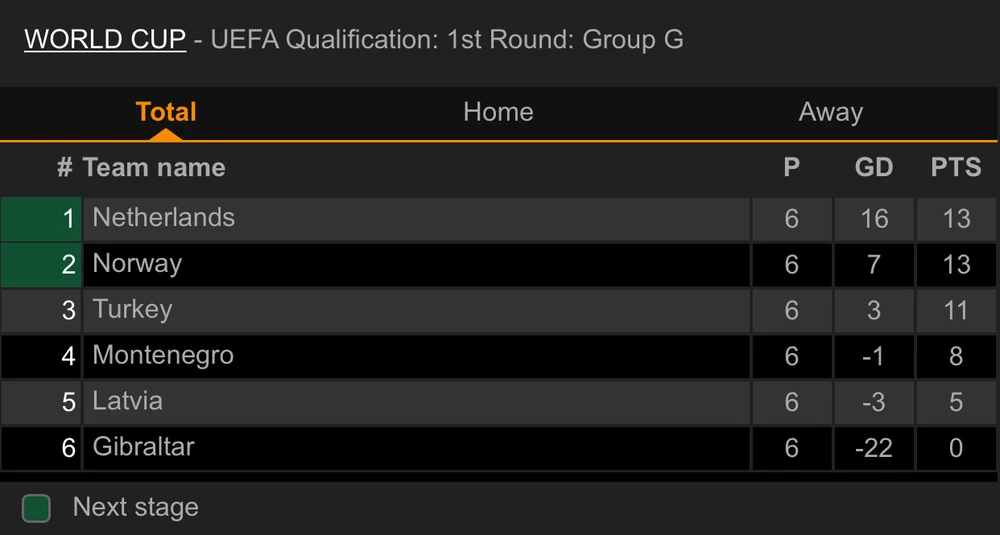1000x535 pixels.
Task: Switch to the Away tab
Action: (x=830, y=112)
